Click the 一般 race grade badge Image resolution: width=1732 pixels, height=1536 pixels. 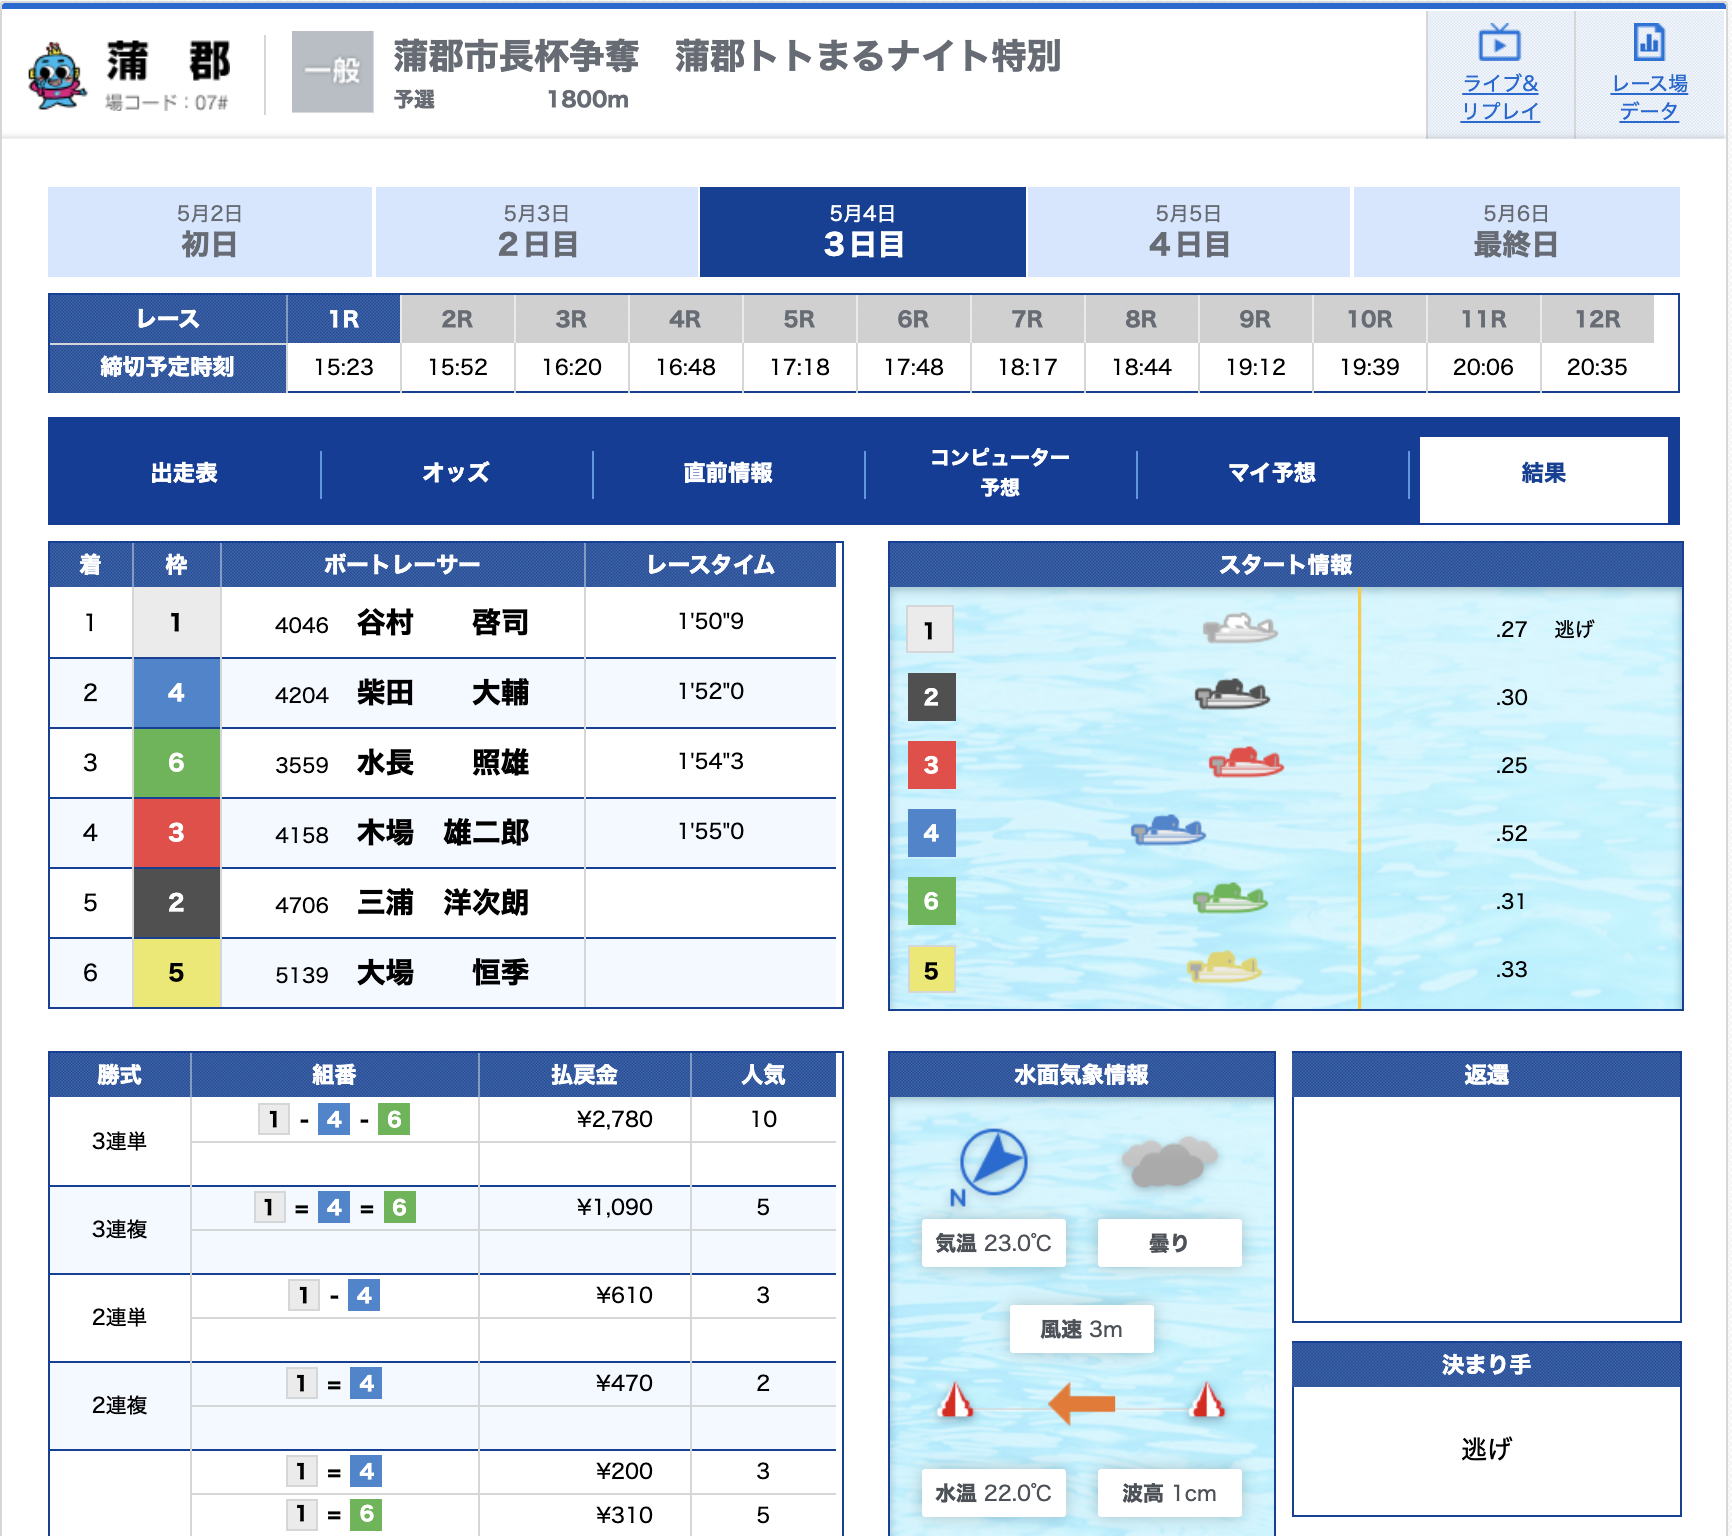coord(332,71)
